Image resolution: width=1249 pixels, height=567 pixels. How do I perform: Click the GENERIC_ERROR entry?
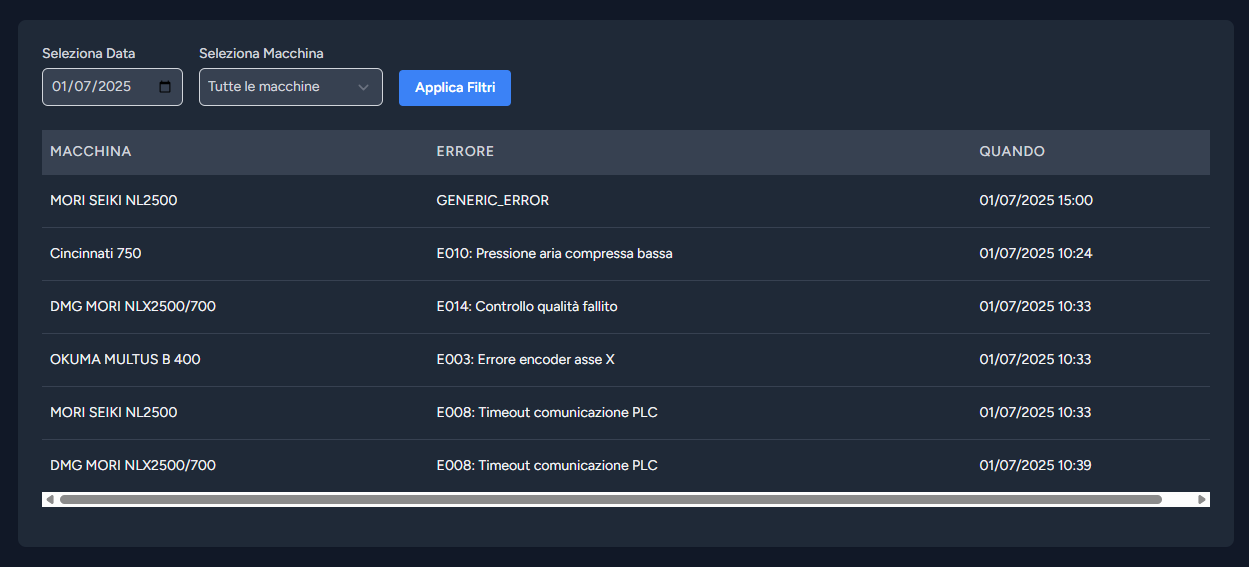[x=493, y=201]
